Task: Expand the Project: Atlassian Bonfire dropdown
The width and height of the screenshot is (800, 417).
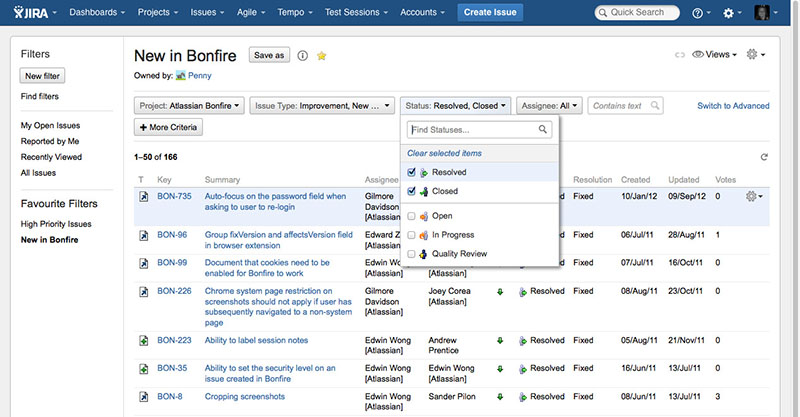Action: (x=189, y=105)
